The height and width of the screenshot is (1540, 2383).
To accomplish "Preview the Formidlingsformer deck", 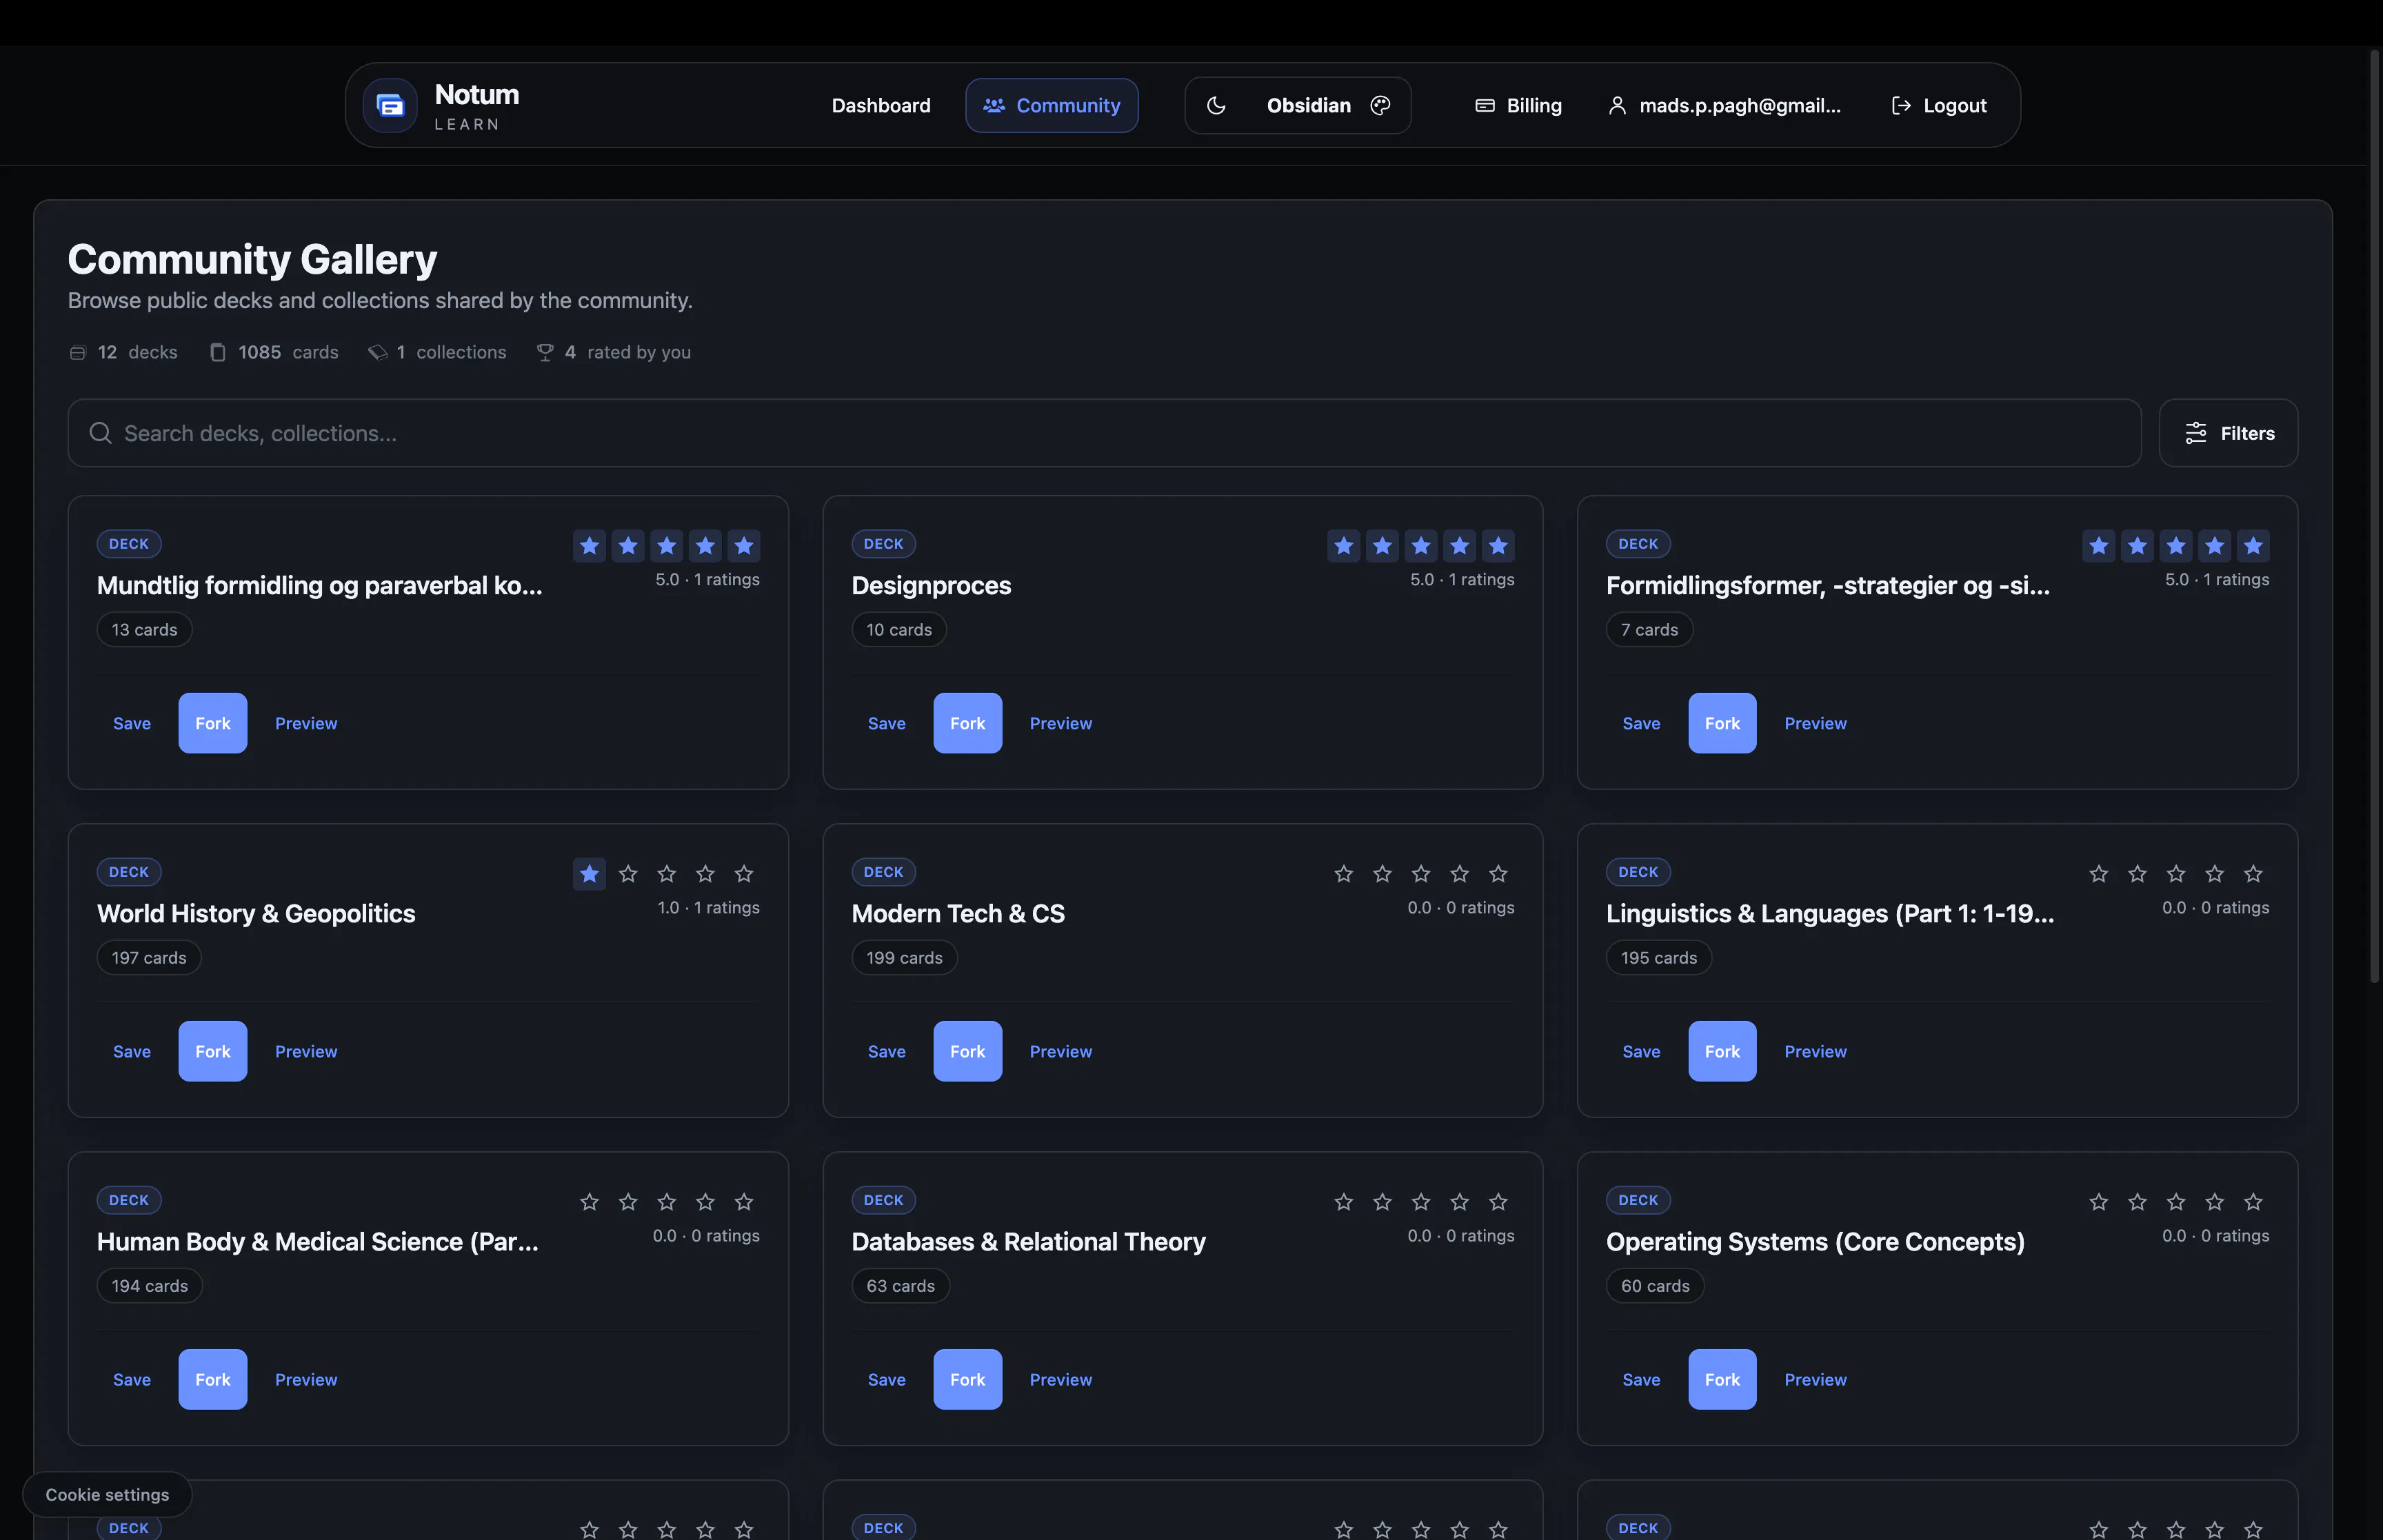I will (x=1815, y=723).
